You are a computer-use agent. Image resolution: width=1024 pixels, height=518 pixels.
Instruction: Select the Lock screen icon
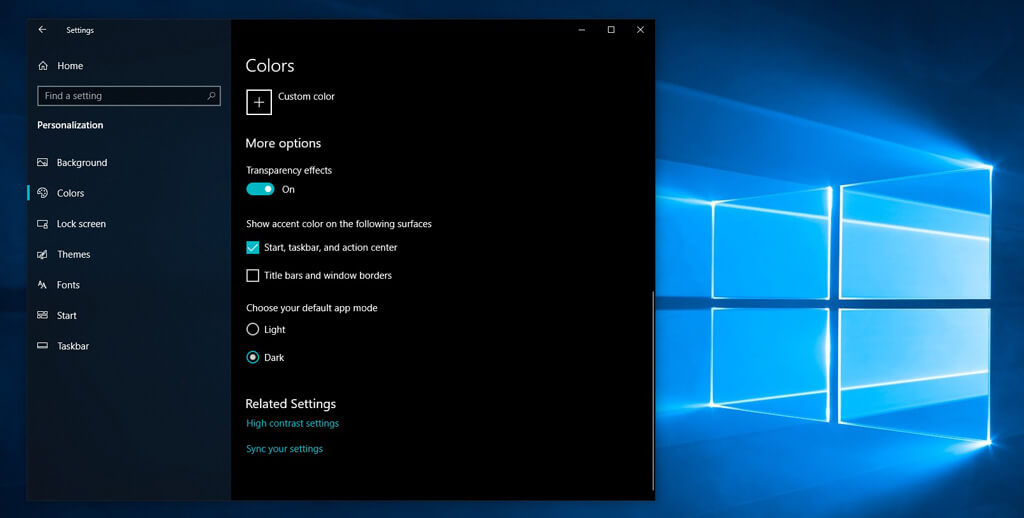(x=42, y=223)
